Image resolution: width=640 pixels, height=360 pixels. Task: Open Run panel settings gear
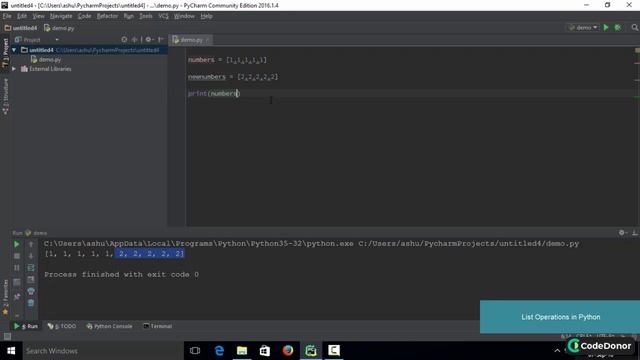[622, 233]
